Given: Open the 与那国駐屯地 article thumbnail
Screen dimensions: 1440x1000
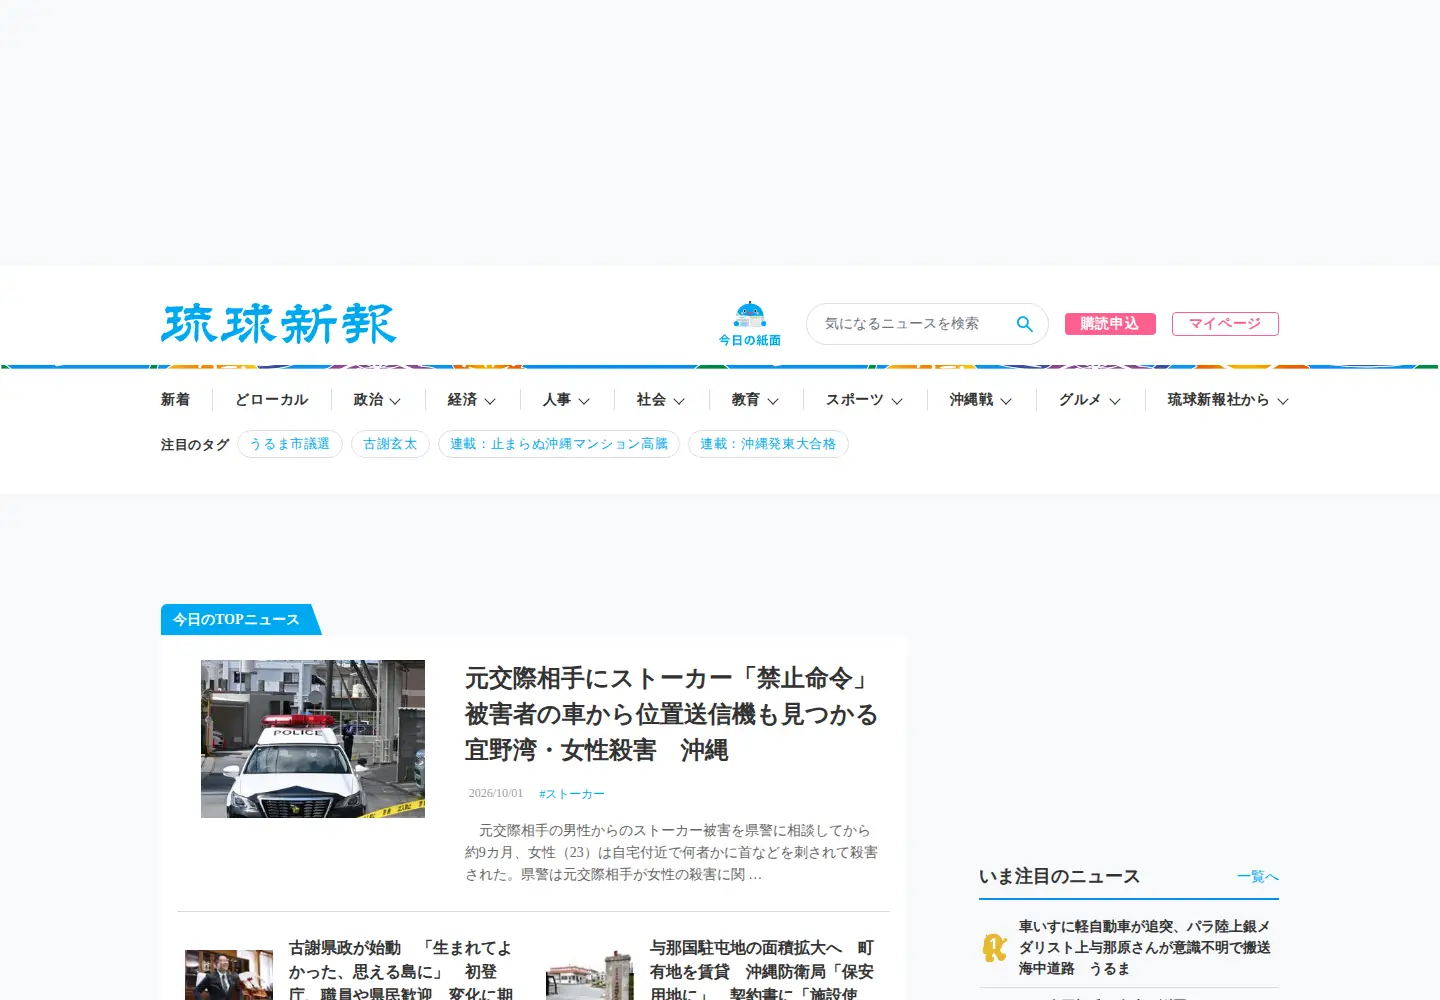Looking at the screenshot, I should [590, 975].
